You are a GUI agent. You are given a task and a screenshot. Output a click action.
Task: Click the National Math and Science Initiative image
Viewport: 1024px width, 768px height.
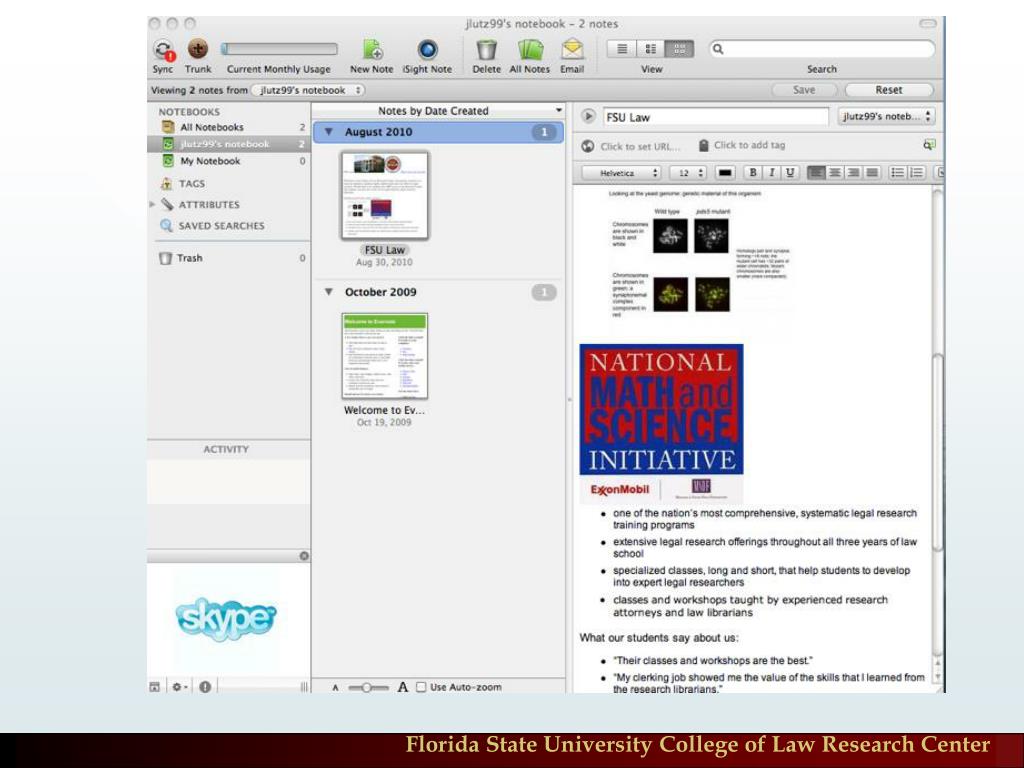[x=661, y=423]
